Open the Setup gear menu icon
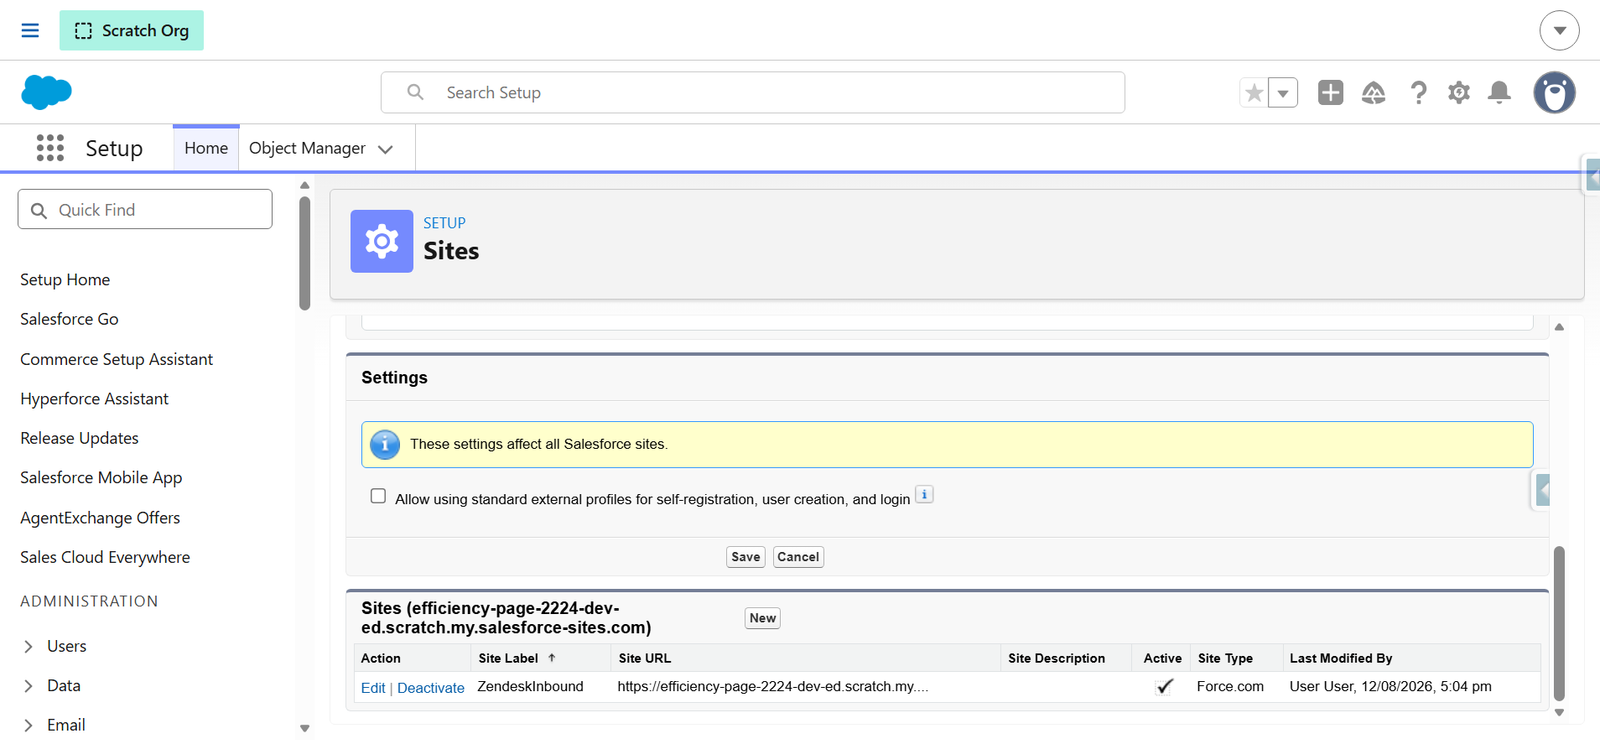1600x740 pixels. pyautogui.click(x=1459, y=93)
